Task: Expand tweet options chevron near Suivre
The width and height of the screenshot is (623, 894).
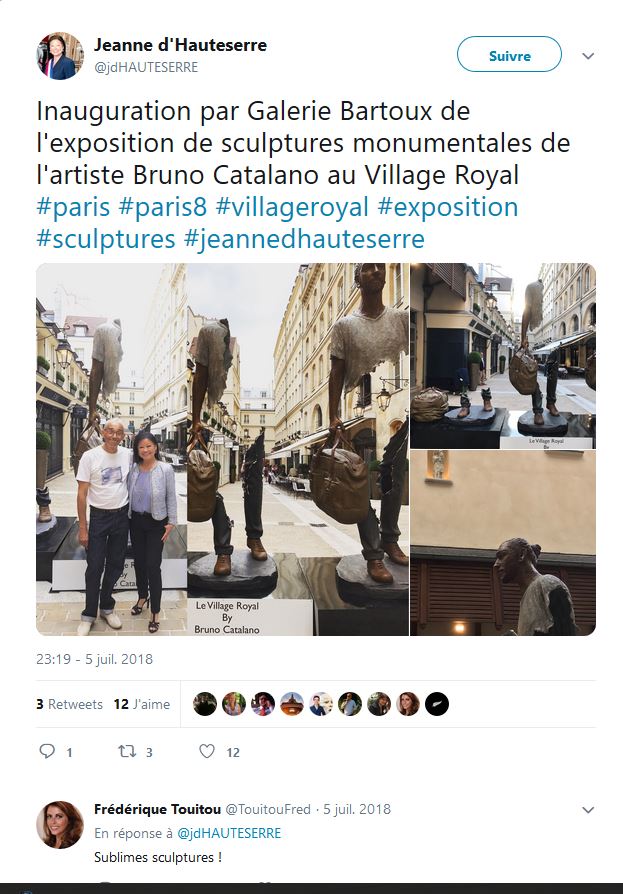Action: click(588, 56)
